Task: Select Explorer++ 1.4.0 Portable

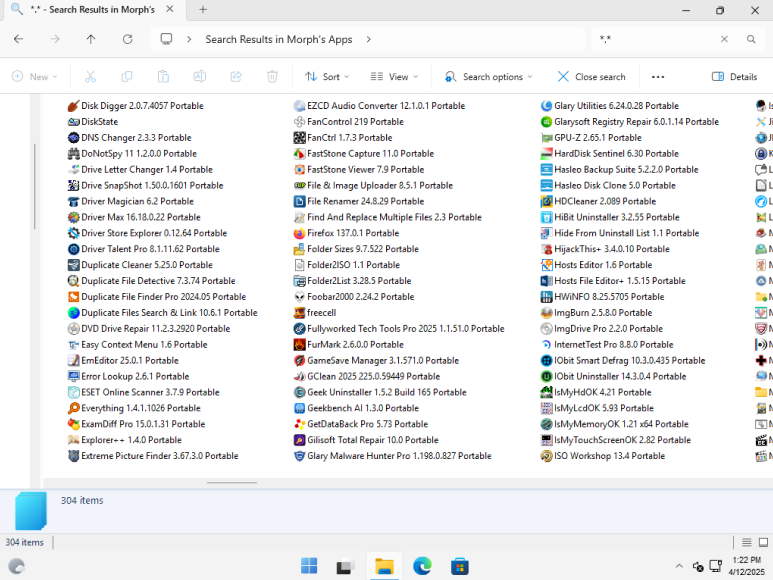Action: [125, 440]
